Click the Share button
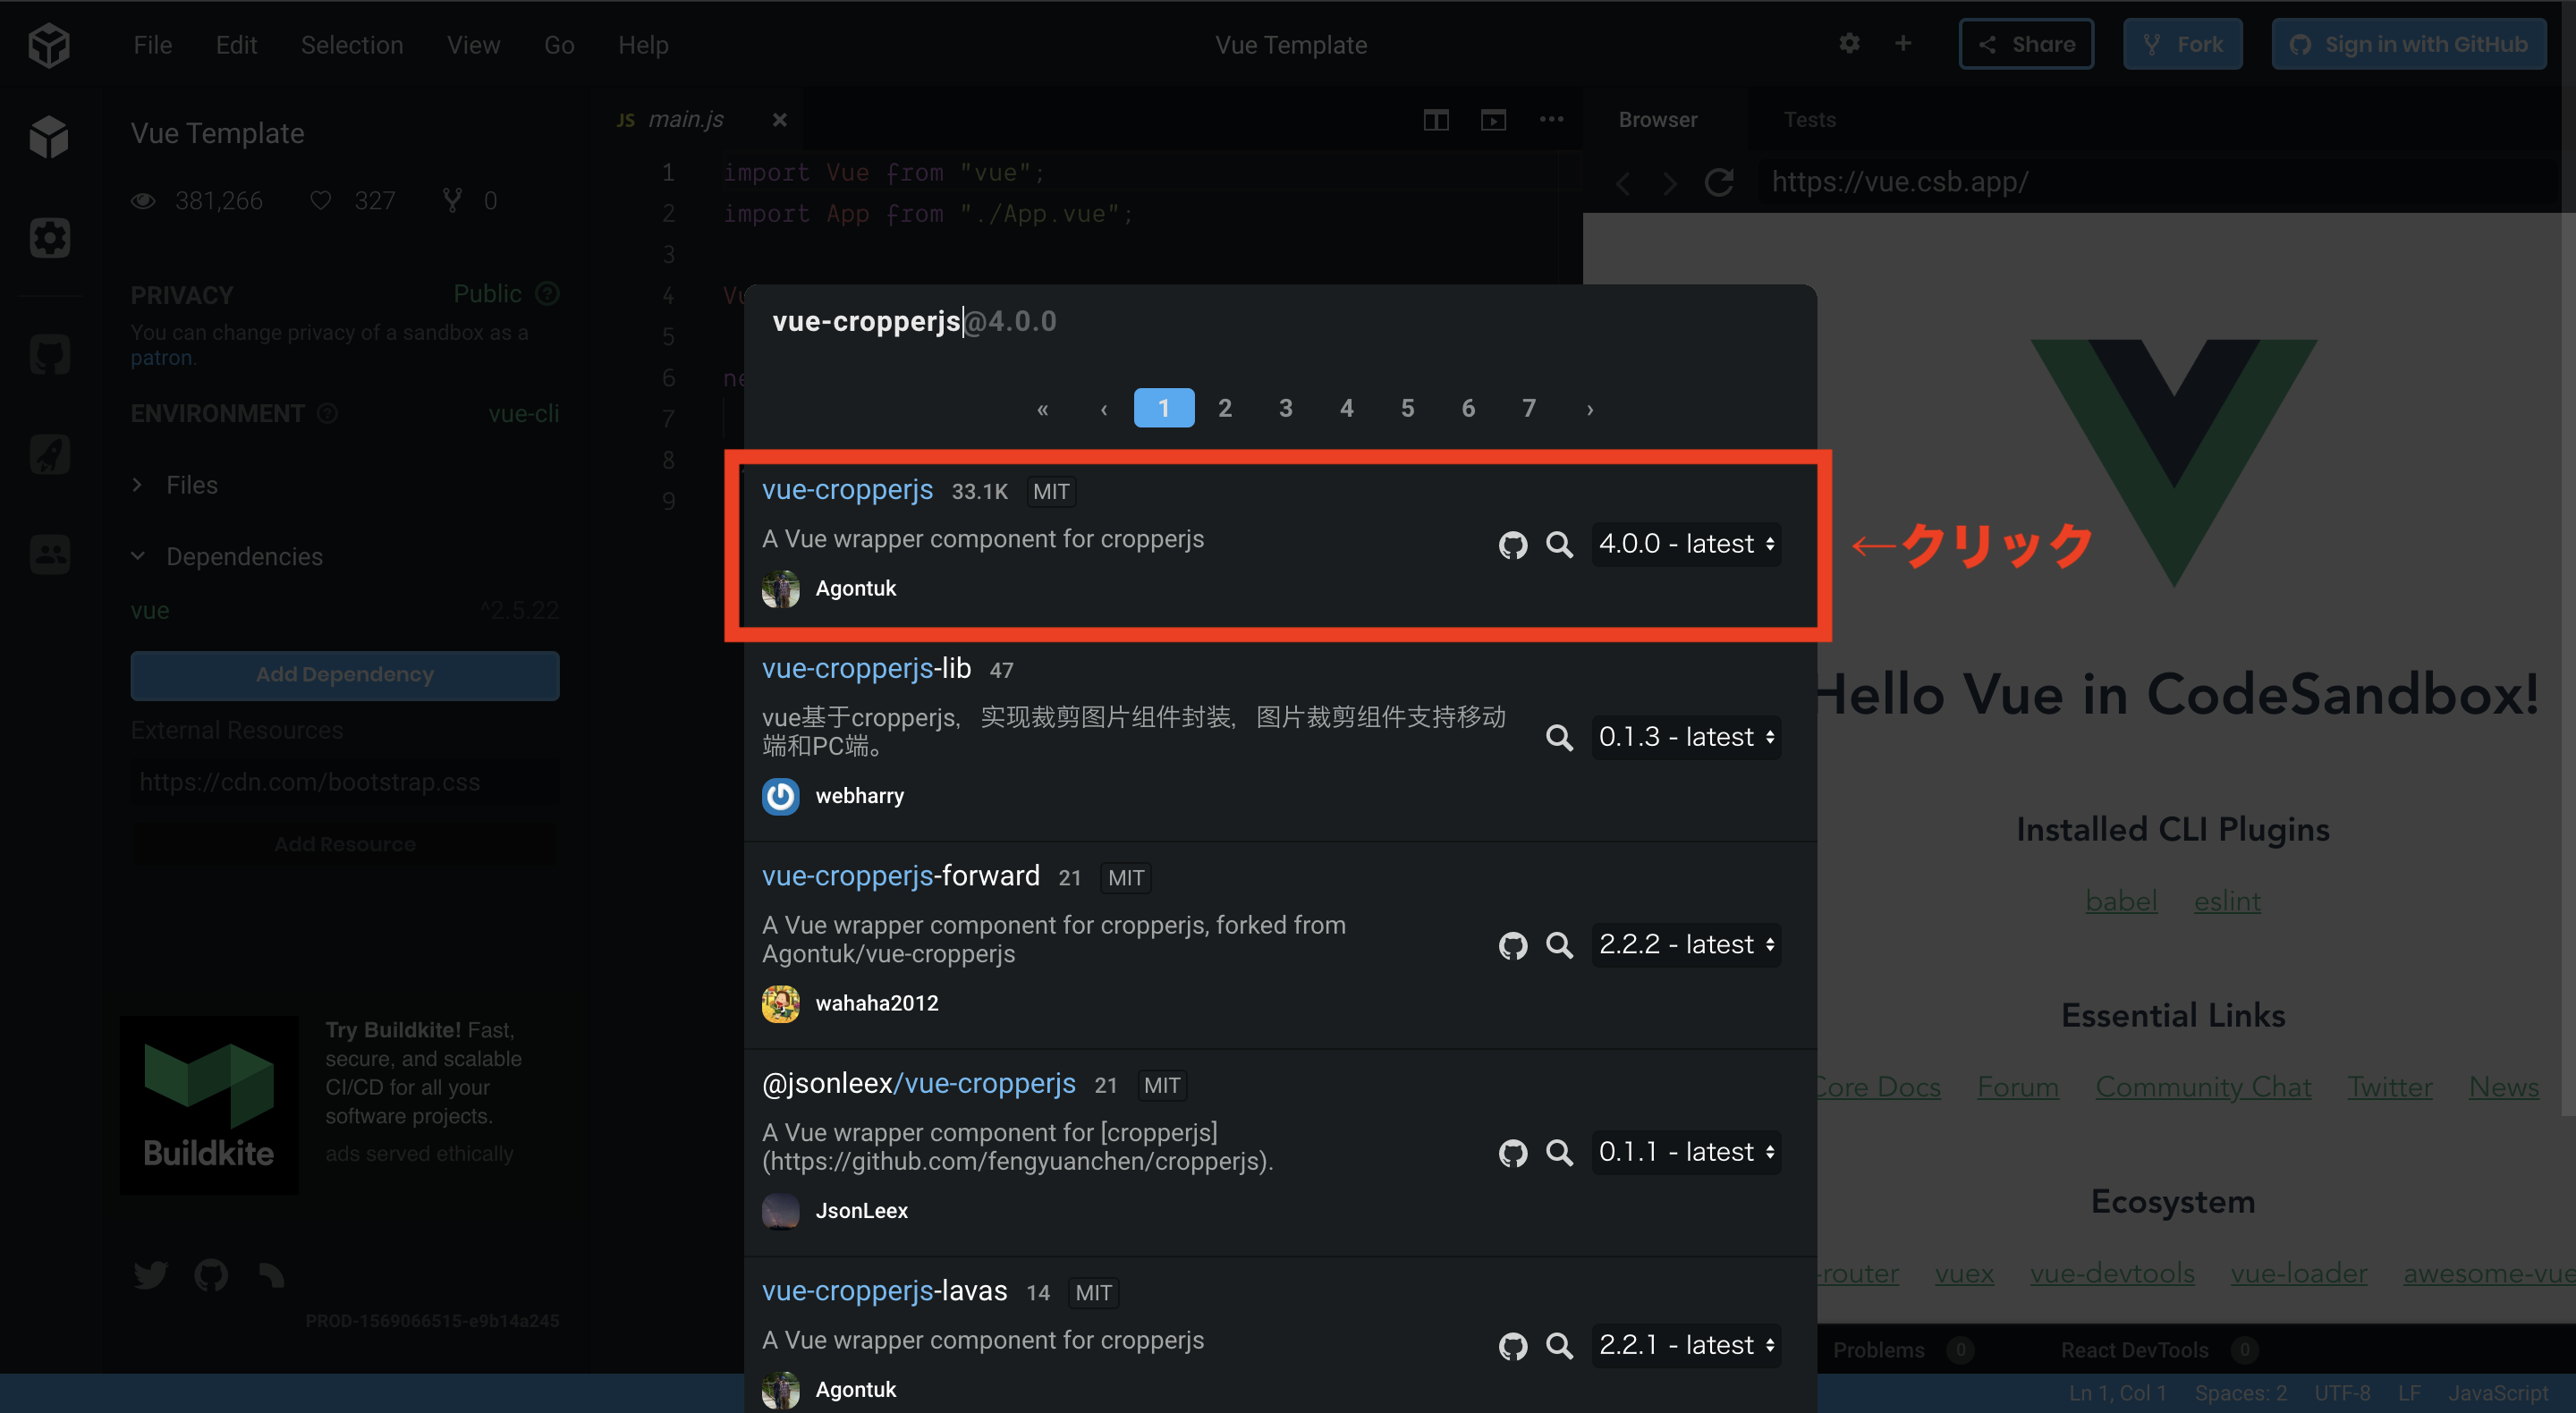Screen dimensions: 2576x1413 click(x=2025, y=44)
